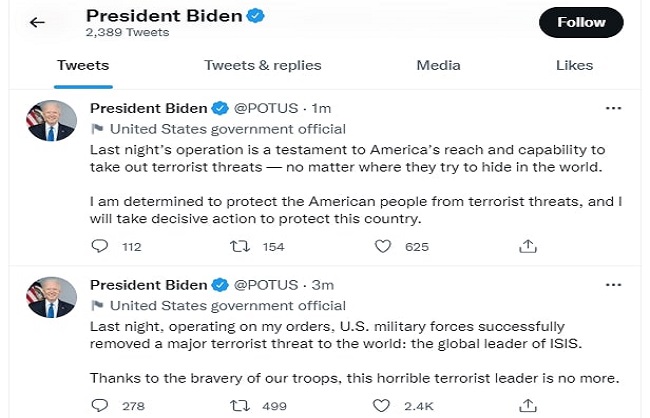
Task: Open more options on the second tweet
Action: pyautogui.click(x=616, y=284)
